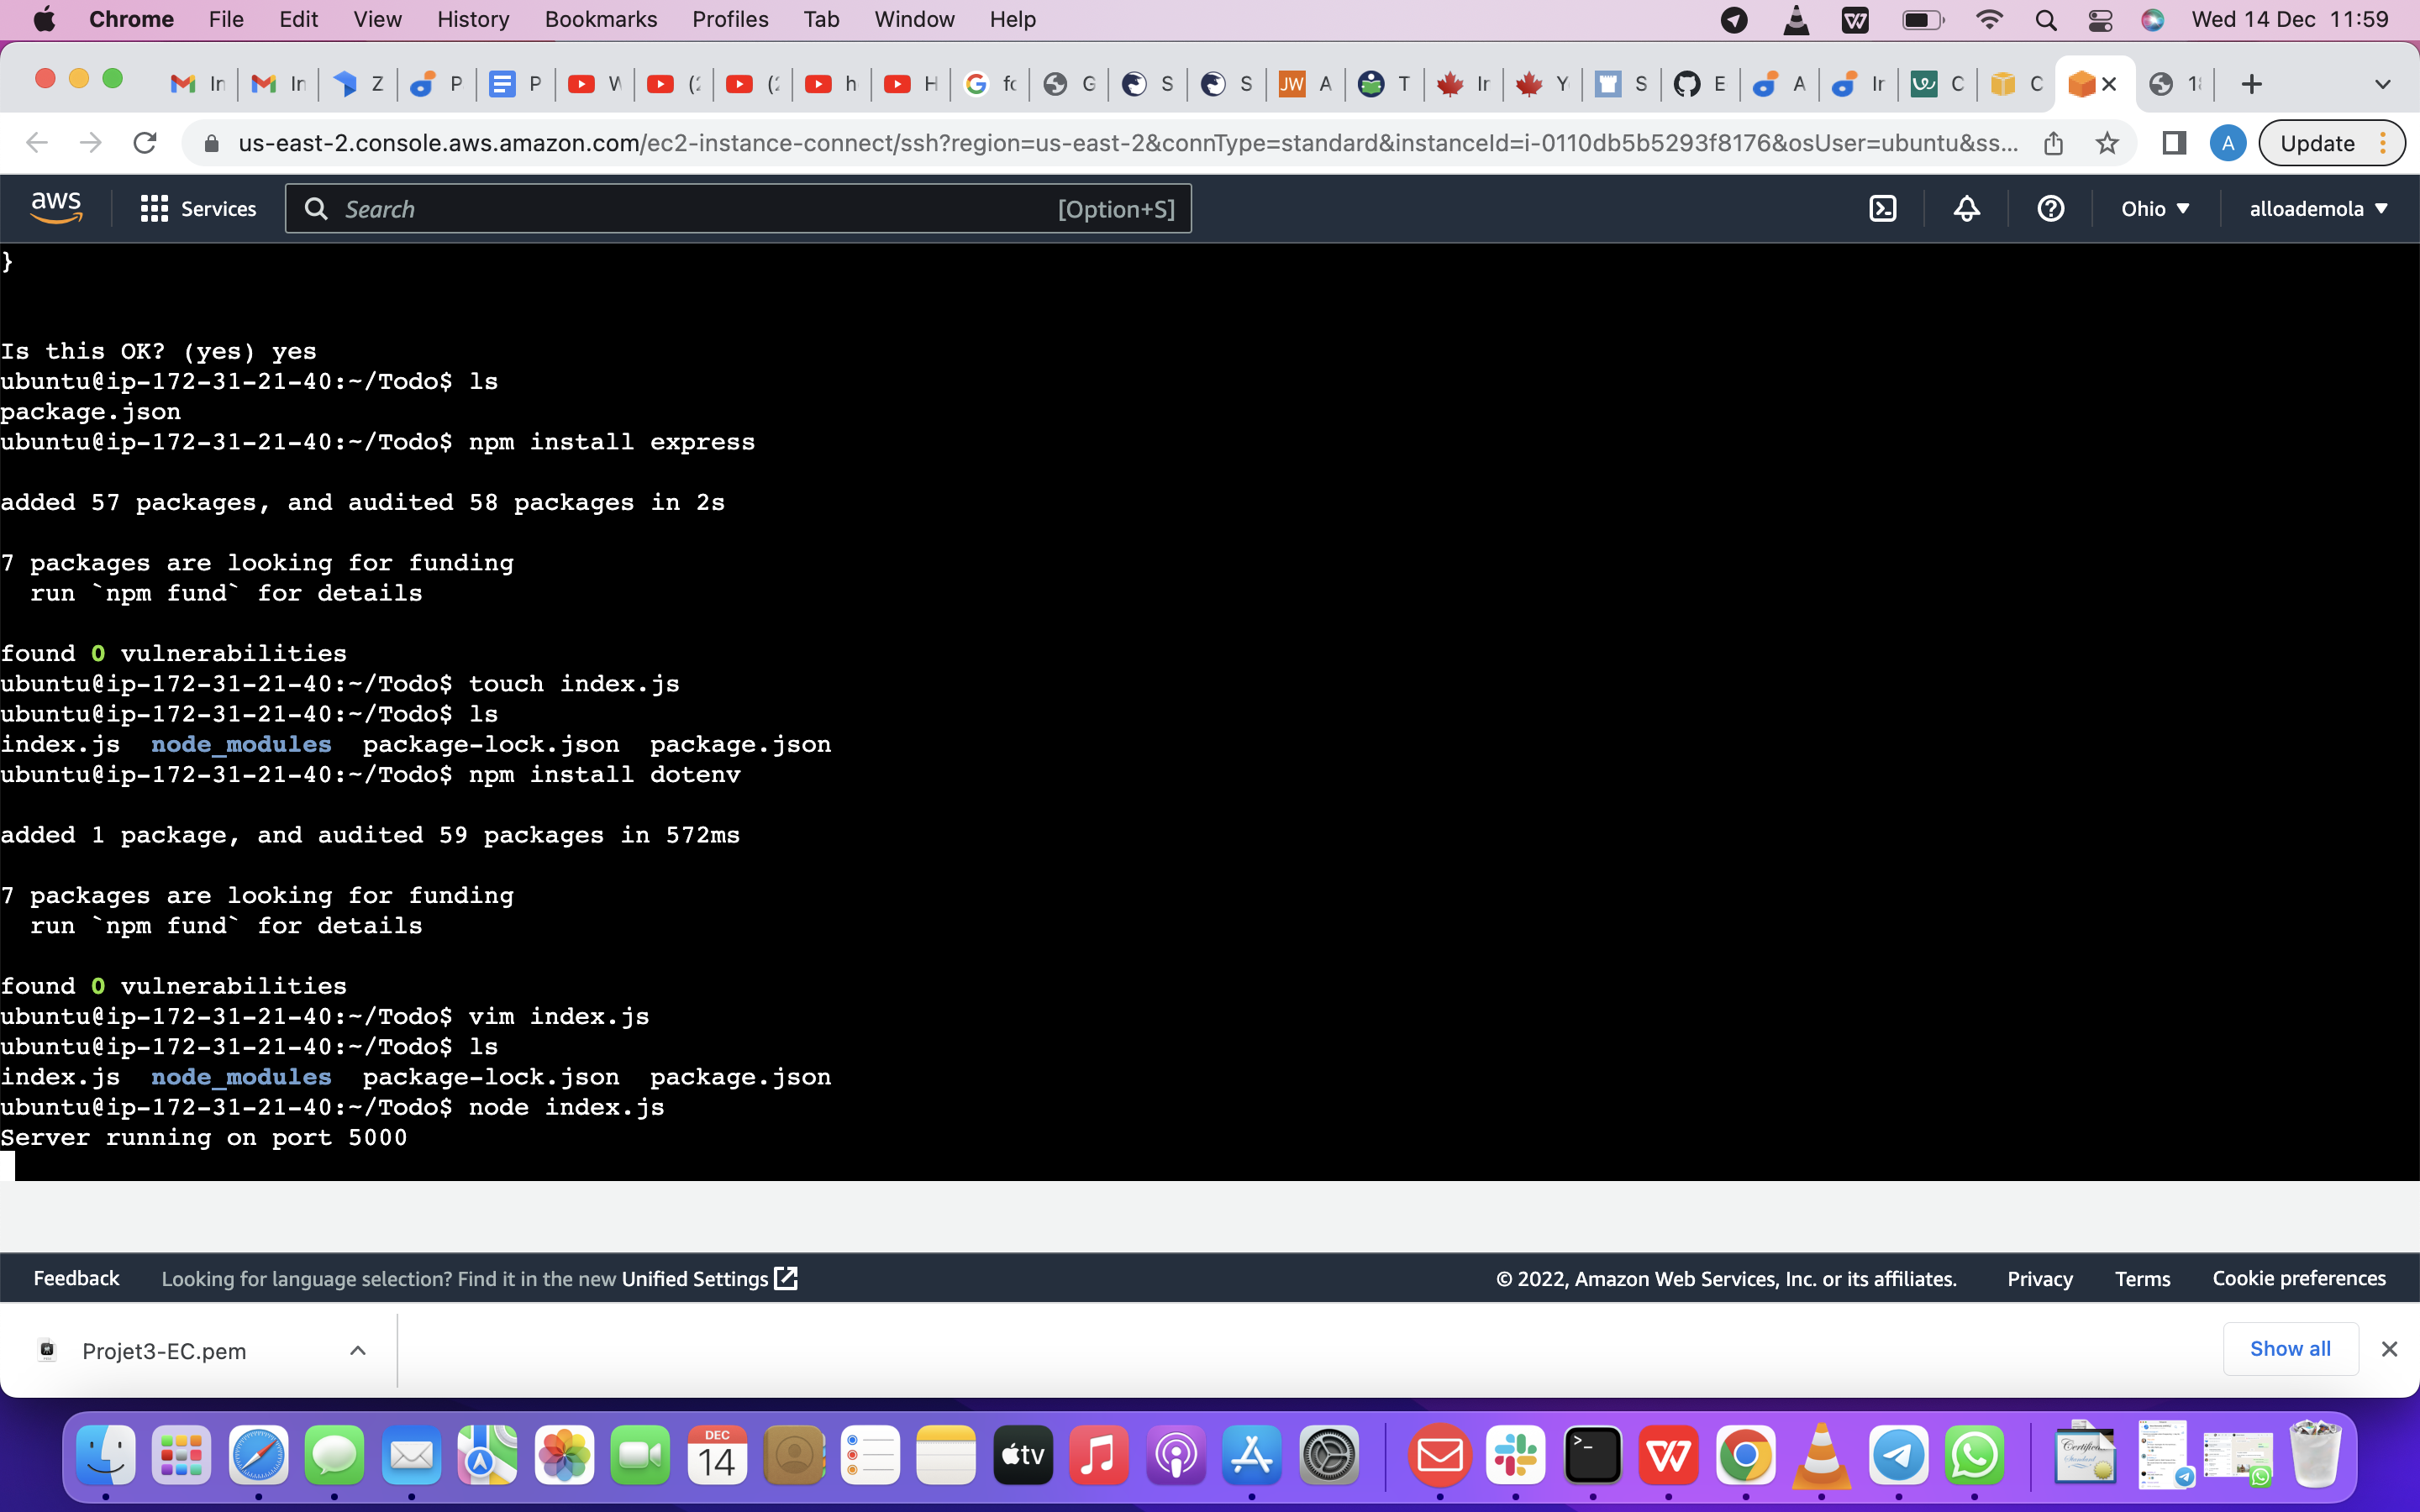Open the Bookmarks menu
This screenshot has height=1512, width=2420.
tap(600, 19)
